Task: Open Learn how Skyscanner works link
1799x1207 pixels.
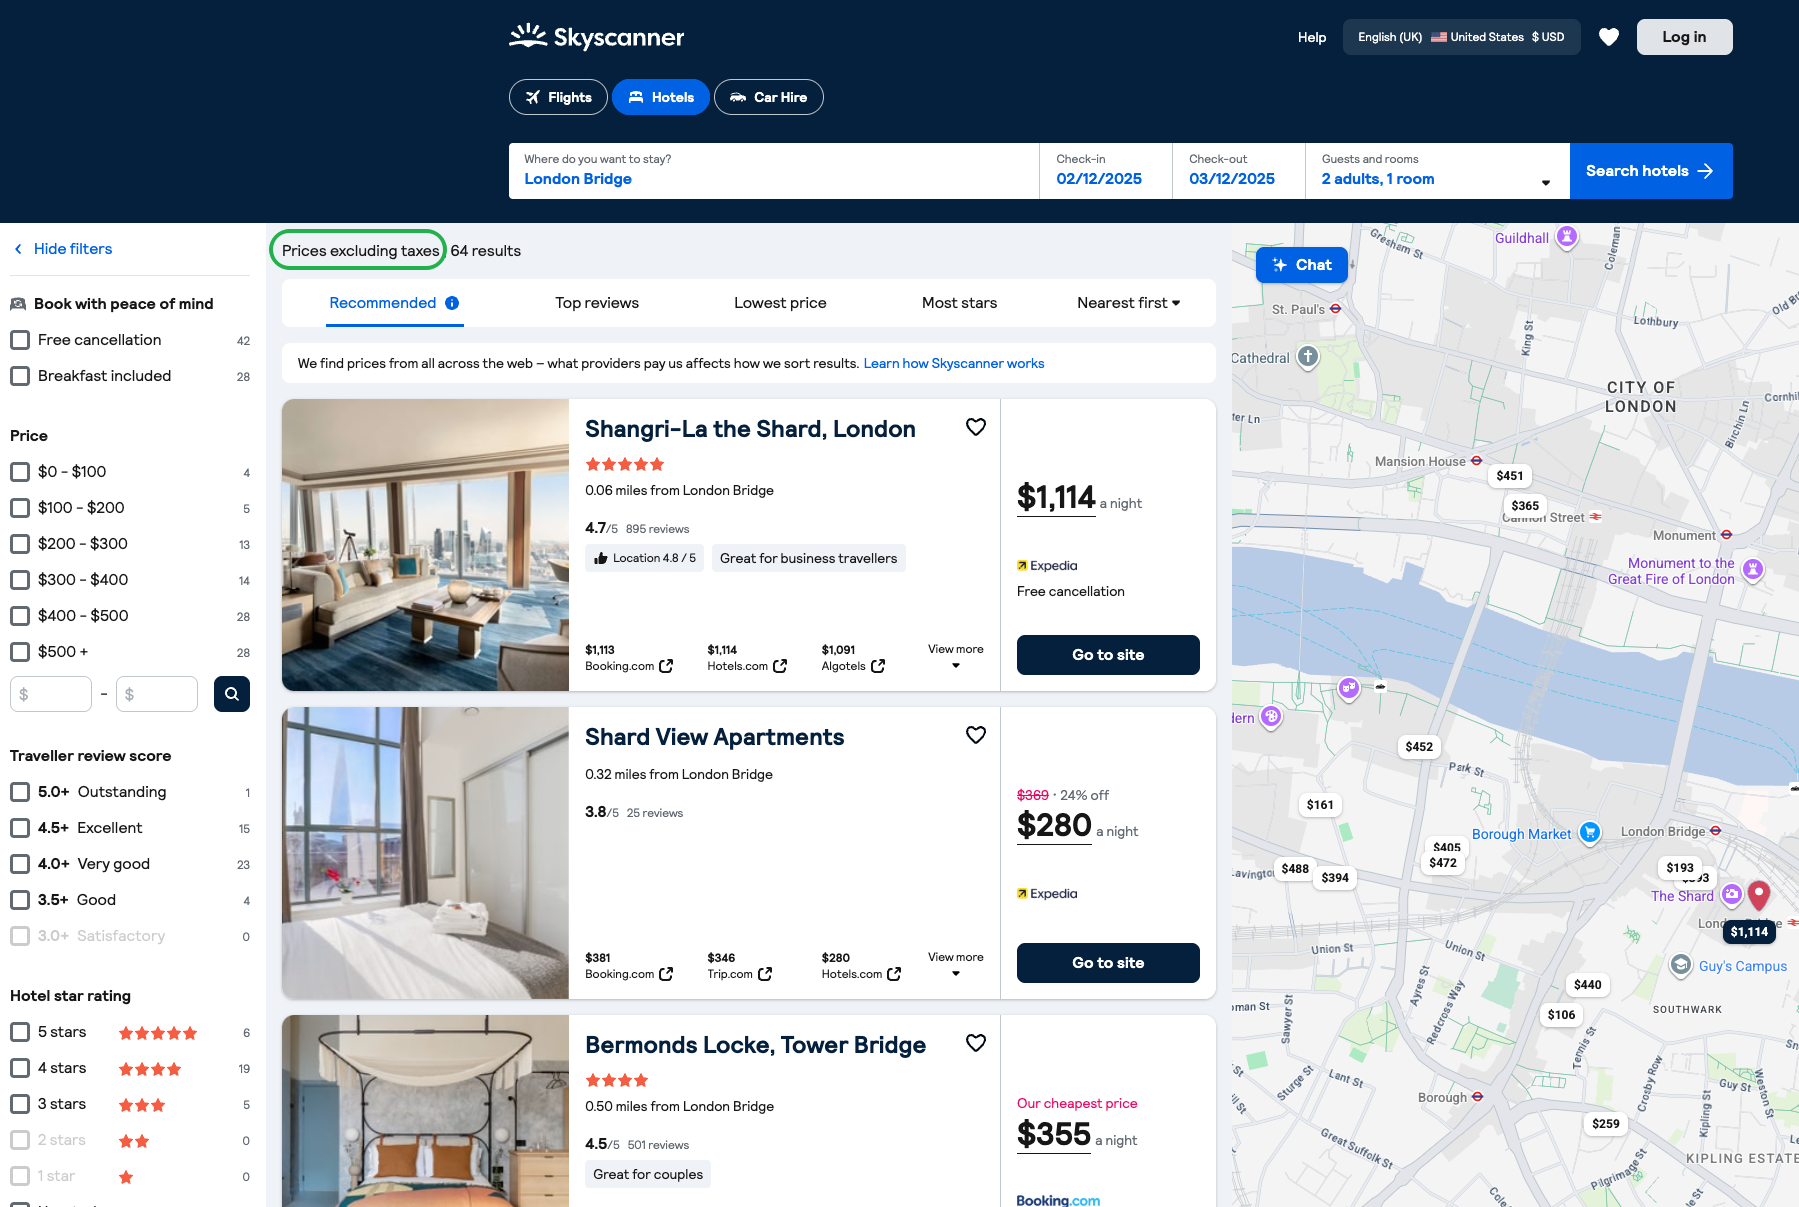Action: (953, 364)
